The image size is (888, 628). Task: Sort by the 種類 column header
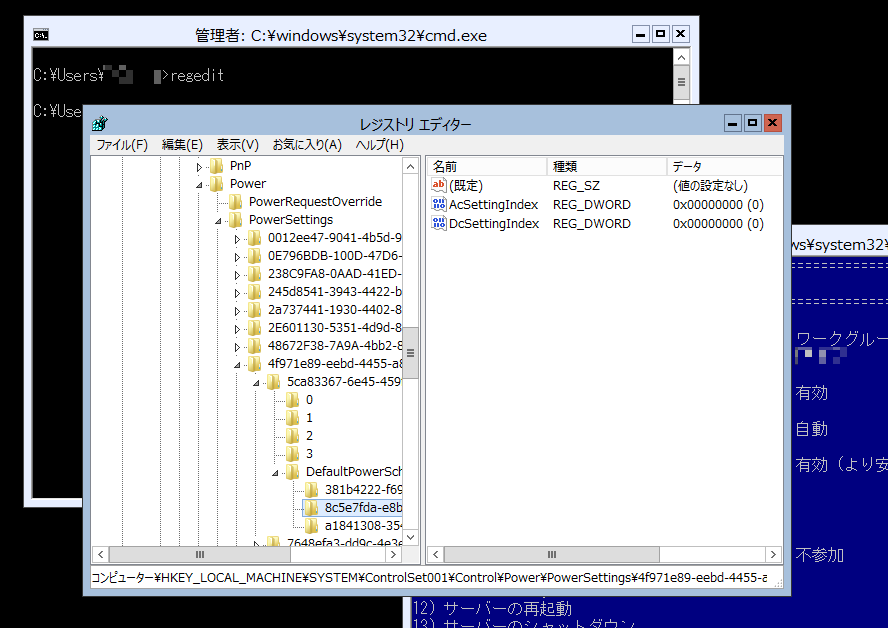tap(607, 166)
